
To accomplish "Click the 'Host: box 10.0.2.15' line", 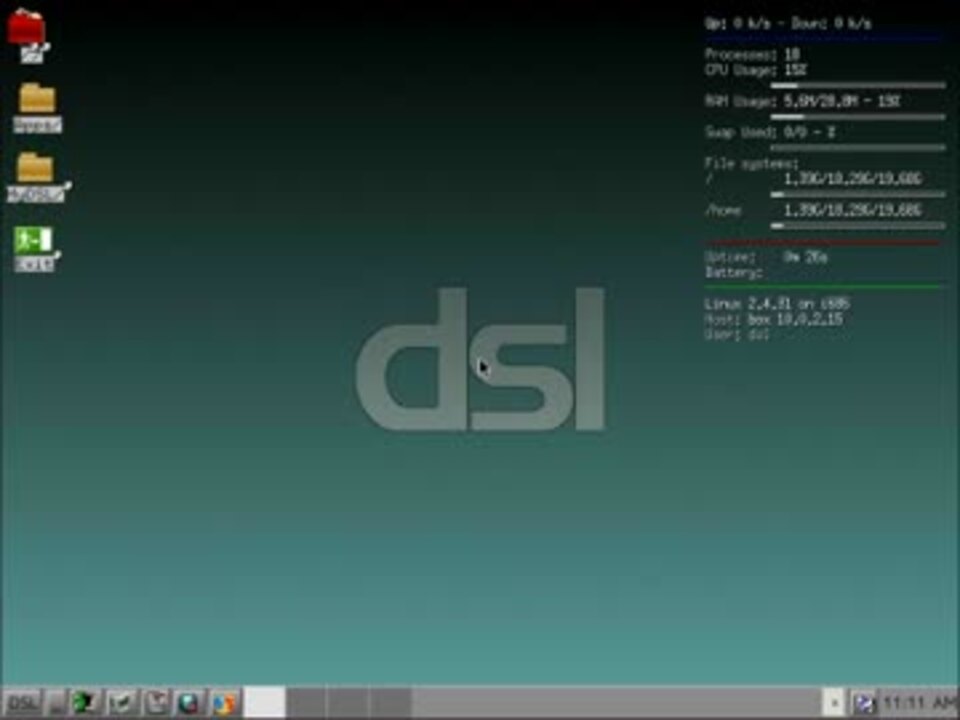I will click(774, 320).
